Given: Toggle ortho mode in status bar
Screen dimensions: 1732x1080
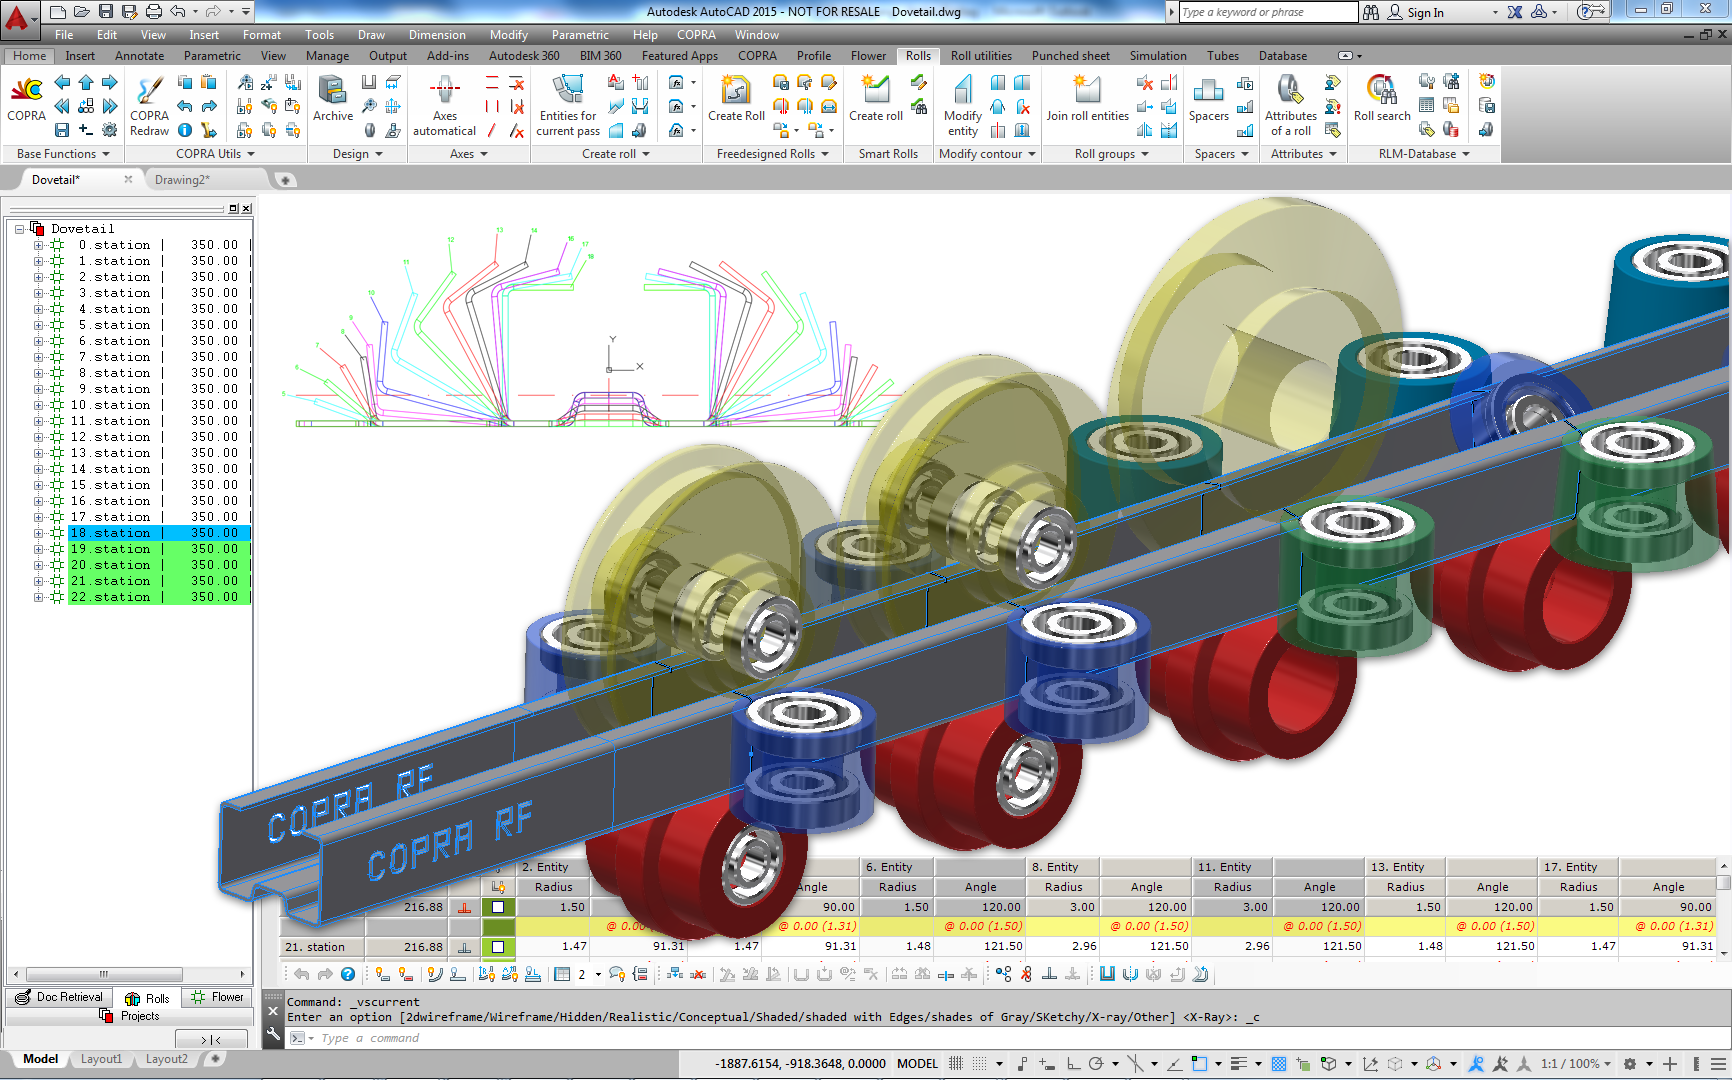Looking at the screenshot, I should [1072, 1064].
